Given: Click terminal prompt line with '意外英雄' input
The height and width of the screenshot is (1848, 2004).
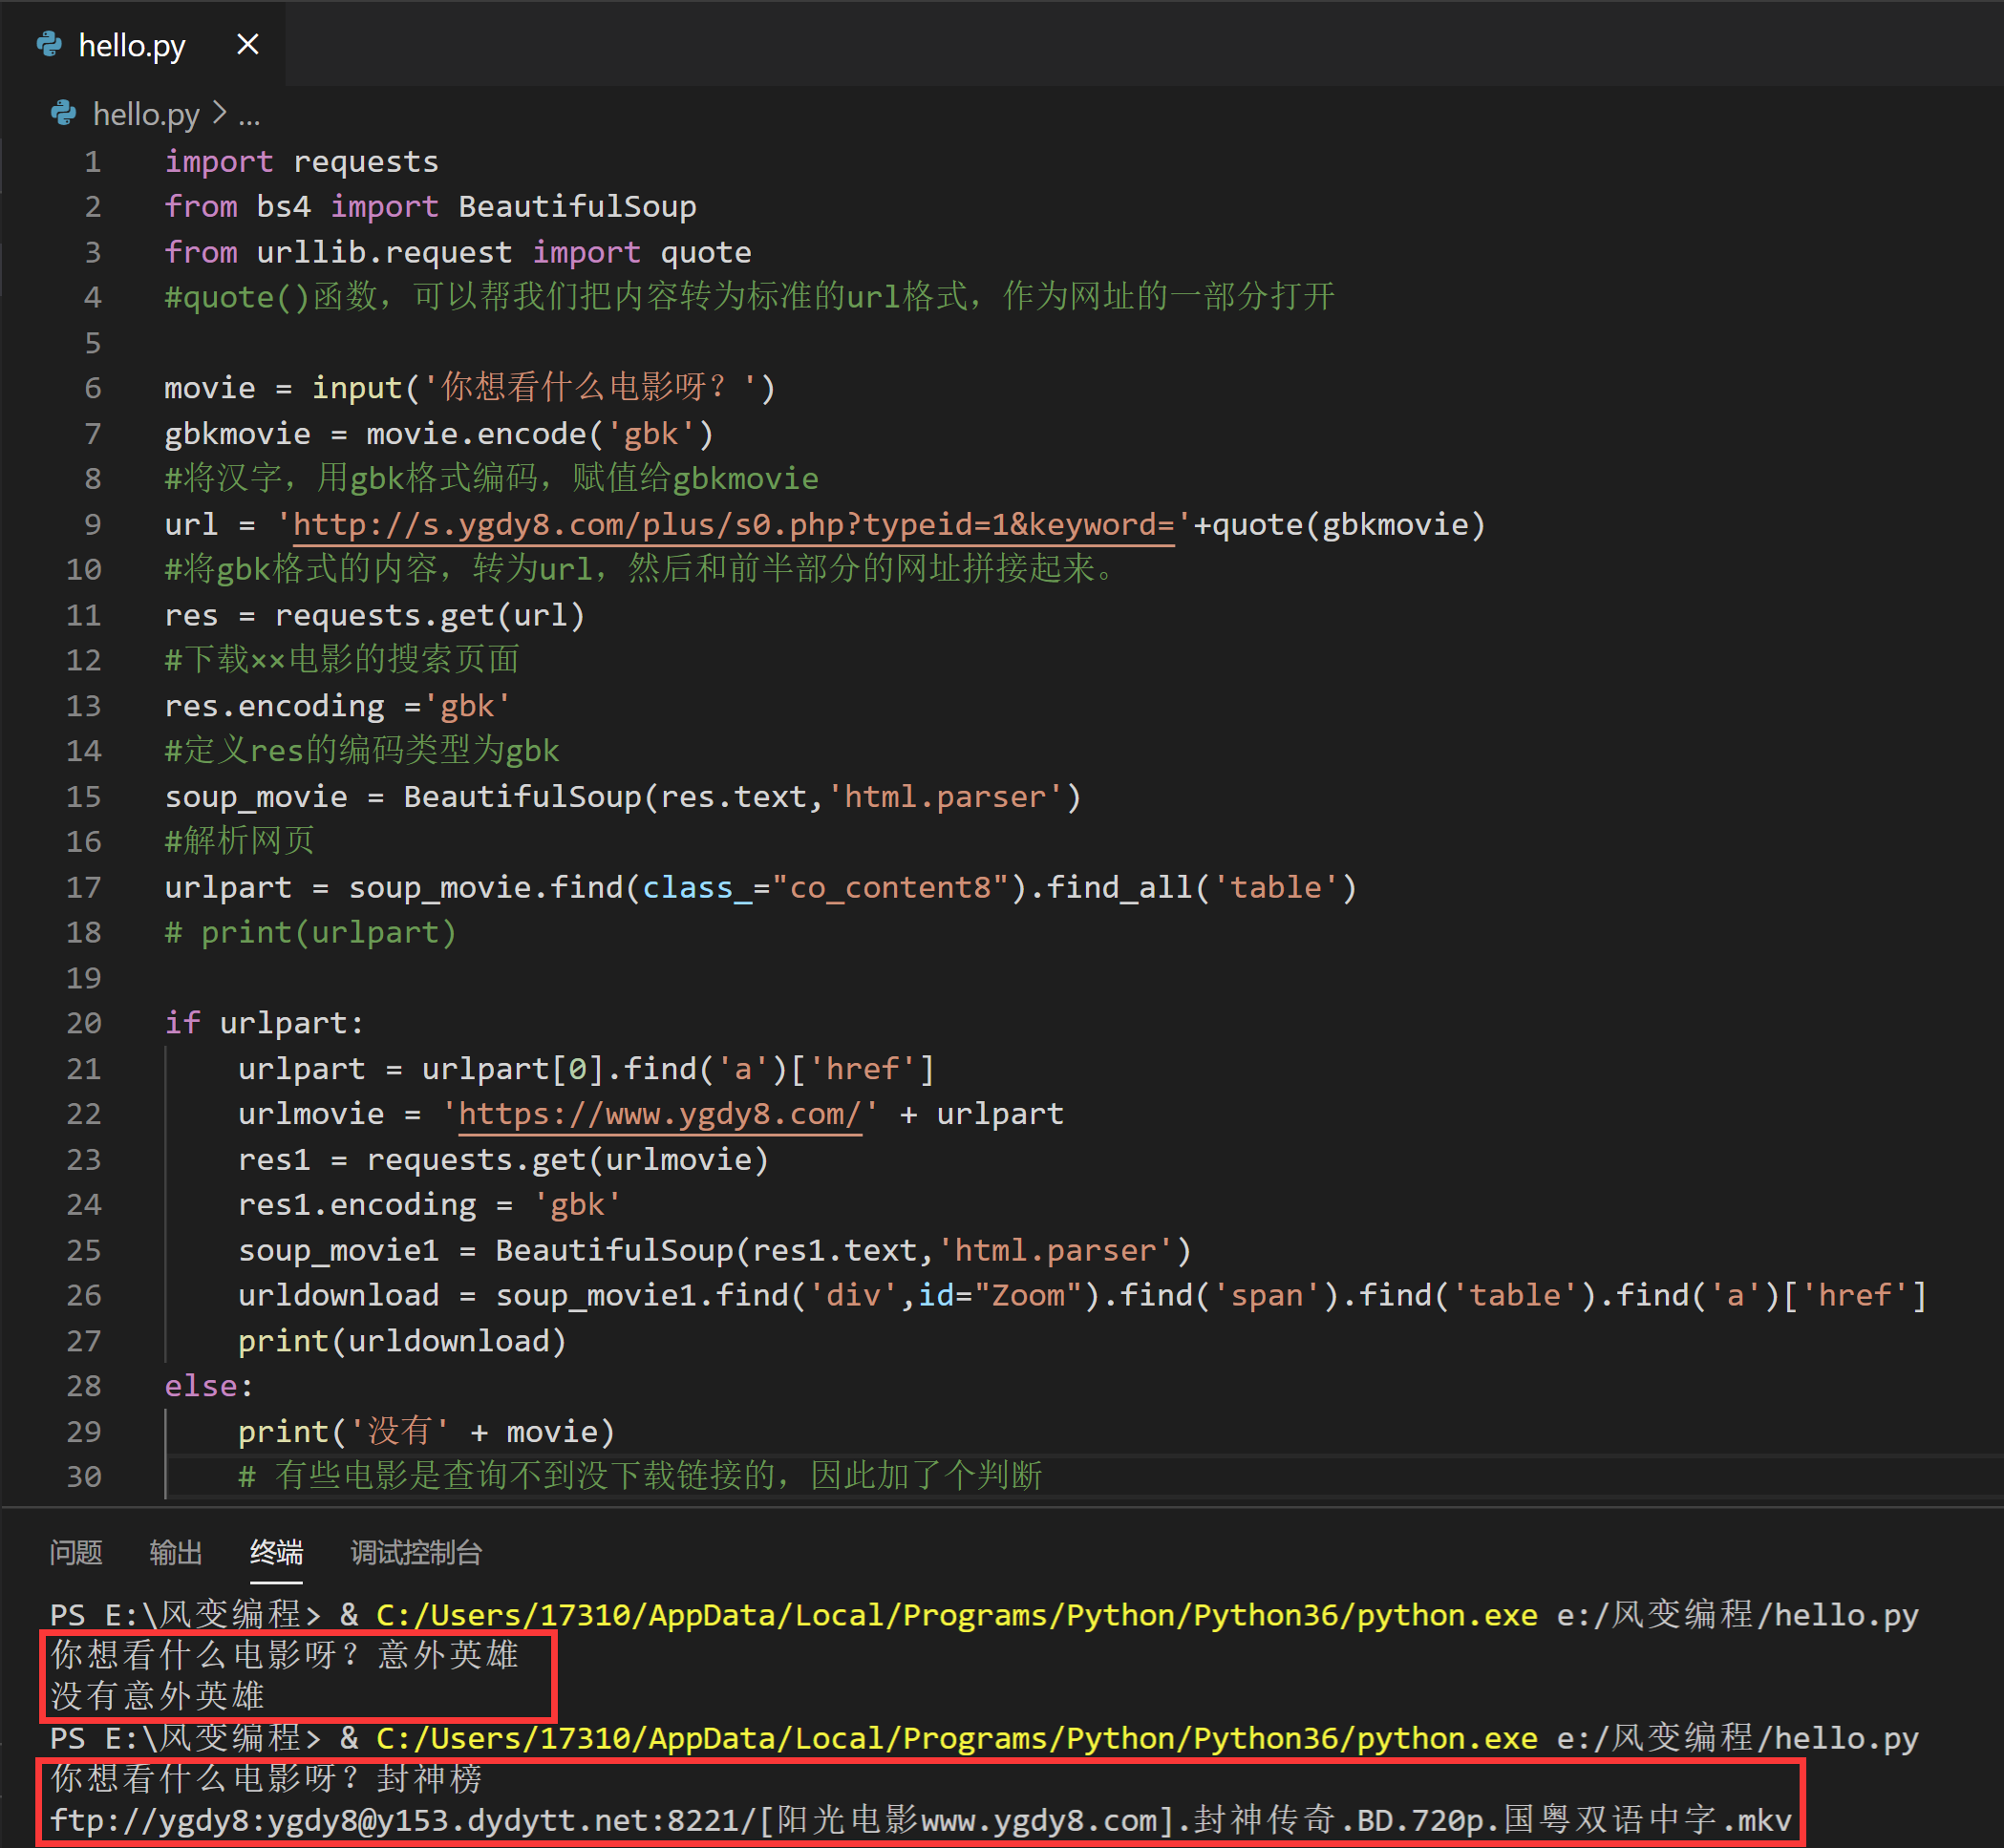Looking at the screenshot, I should (x=285, y=1655).
